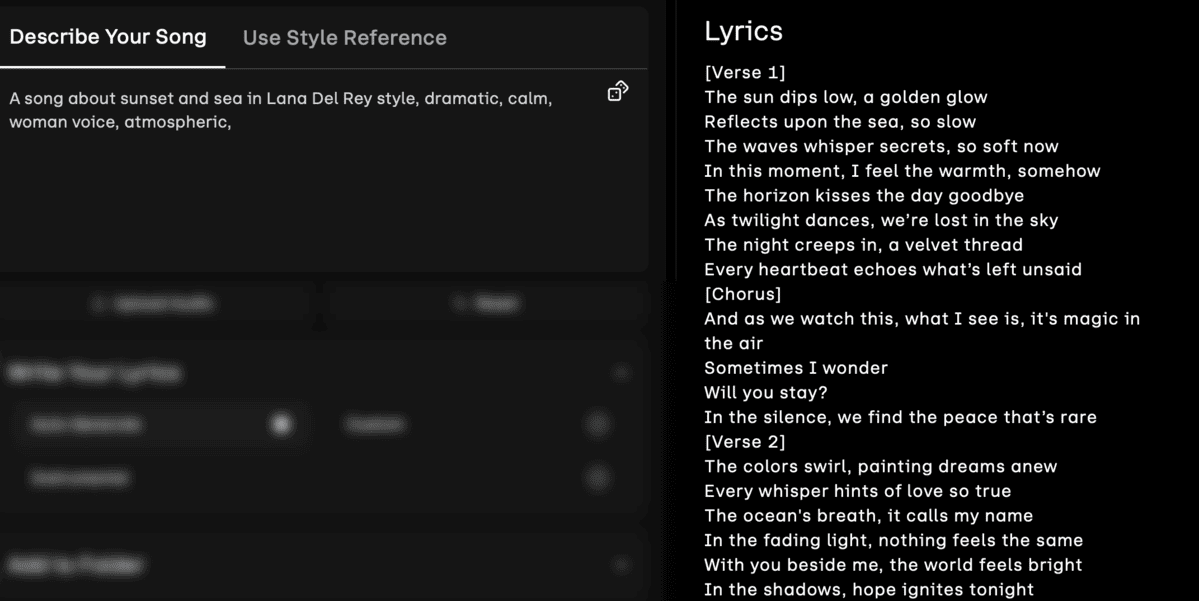Click the Lyrics panel heading
The image size is (1199, 601).
(x=743, y=31)
